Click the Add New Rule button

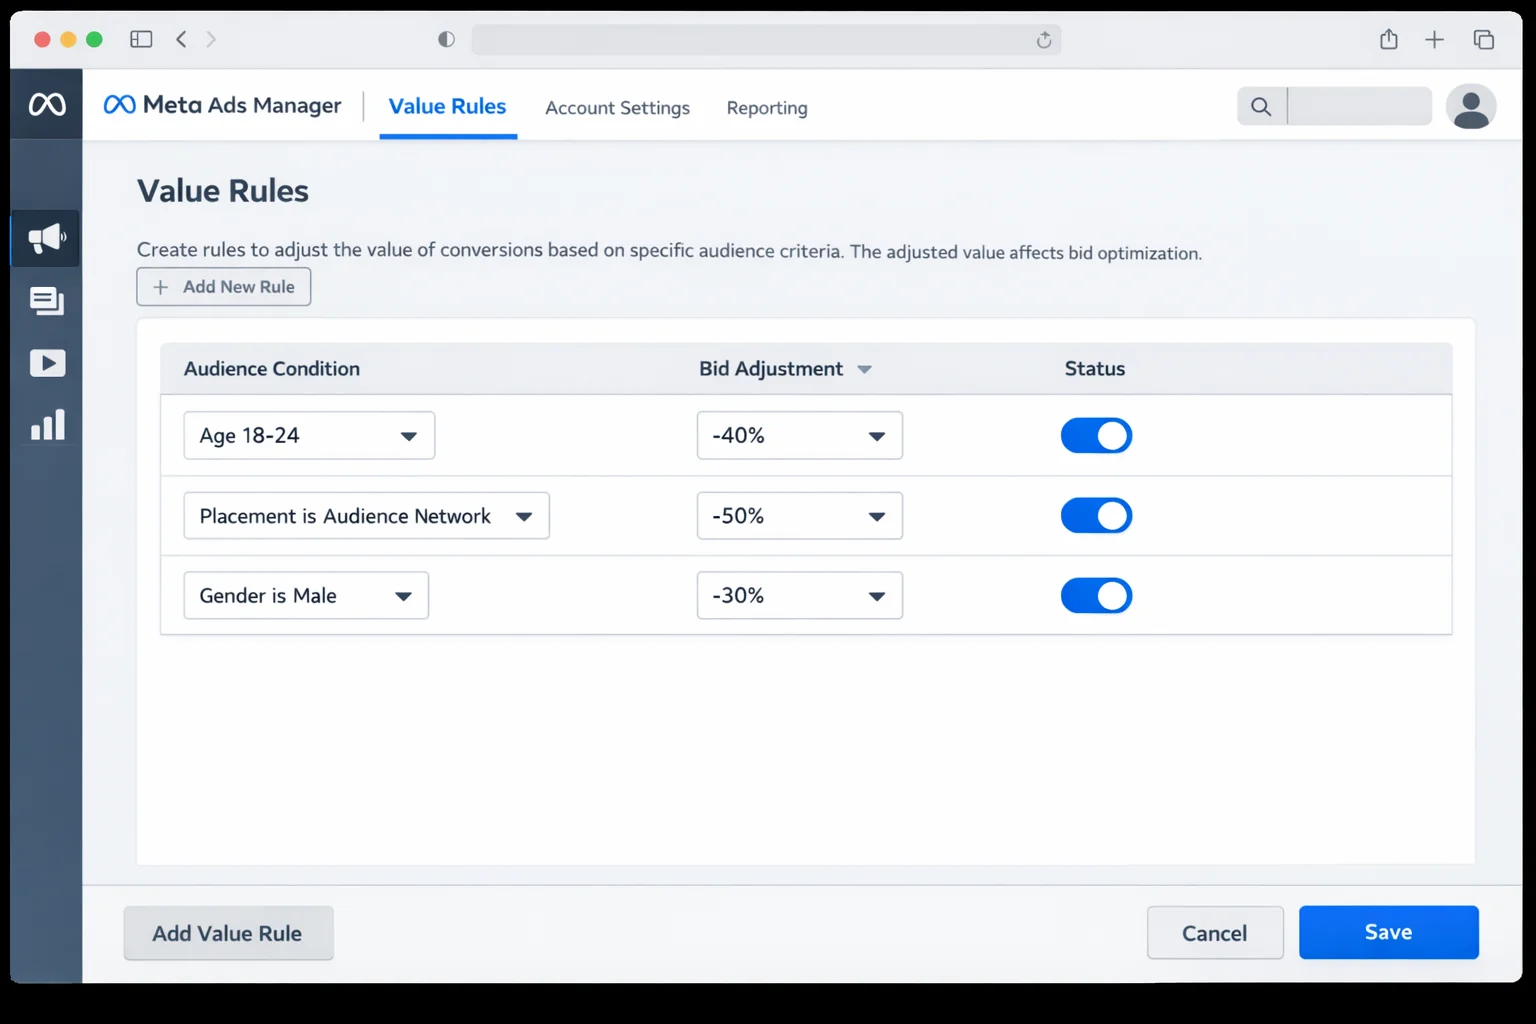tap(224, 287)
